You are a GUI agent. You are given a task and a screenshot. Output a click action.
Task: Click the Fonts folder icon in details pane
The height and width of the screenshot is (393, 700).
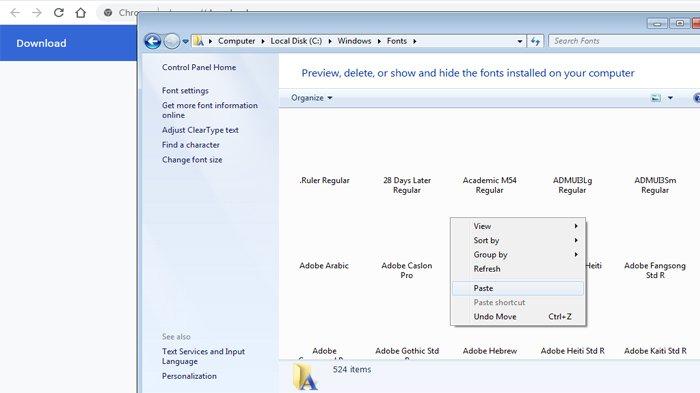click(x=305, y=376)
